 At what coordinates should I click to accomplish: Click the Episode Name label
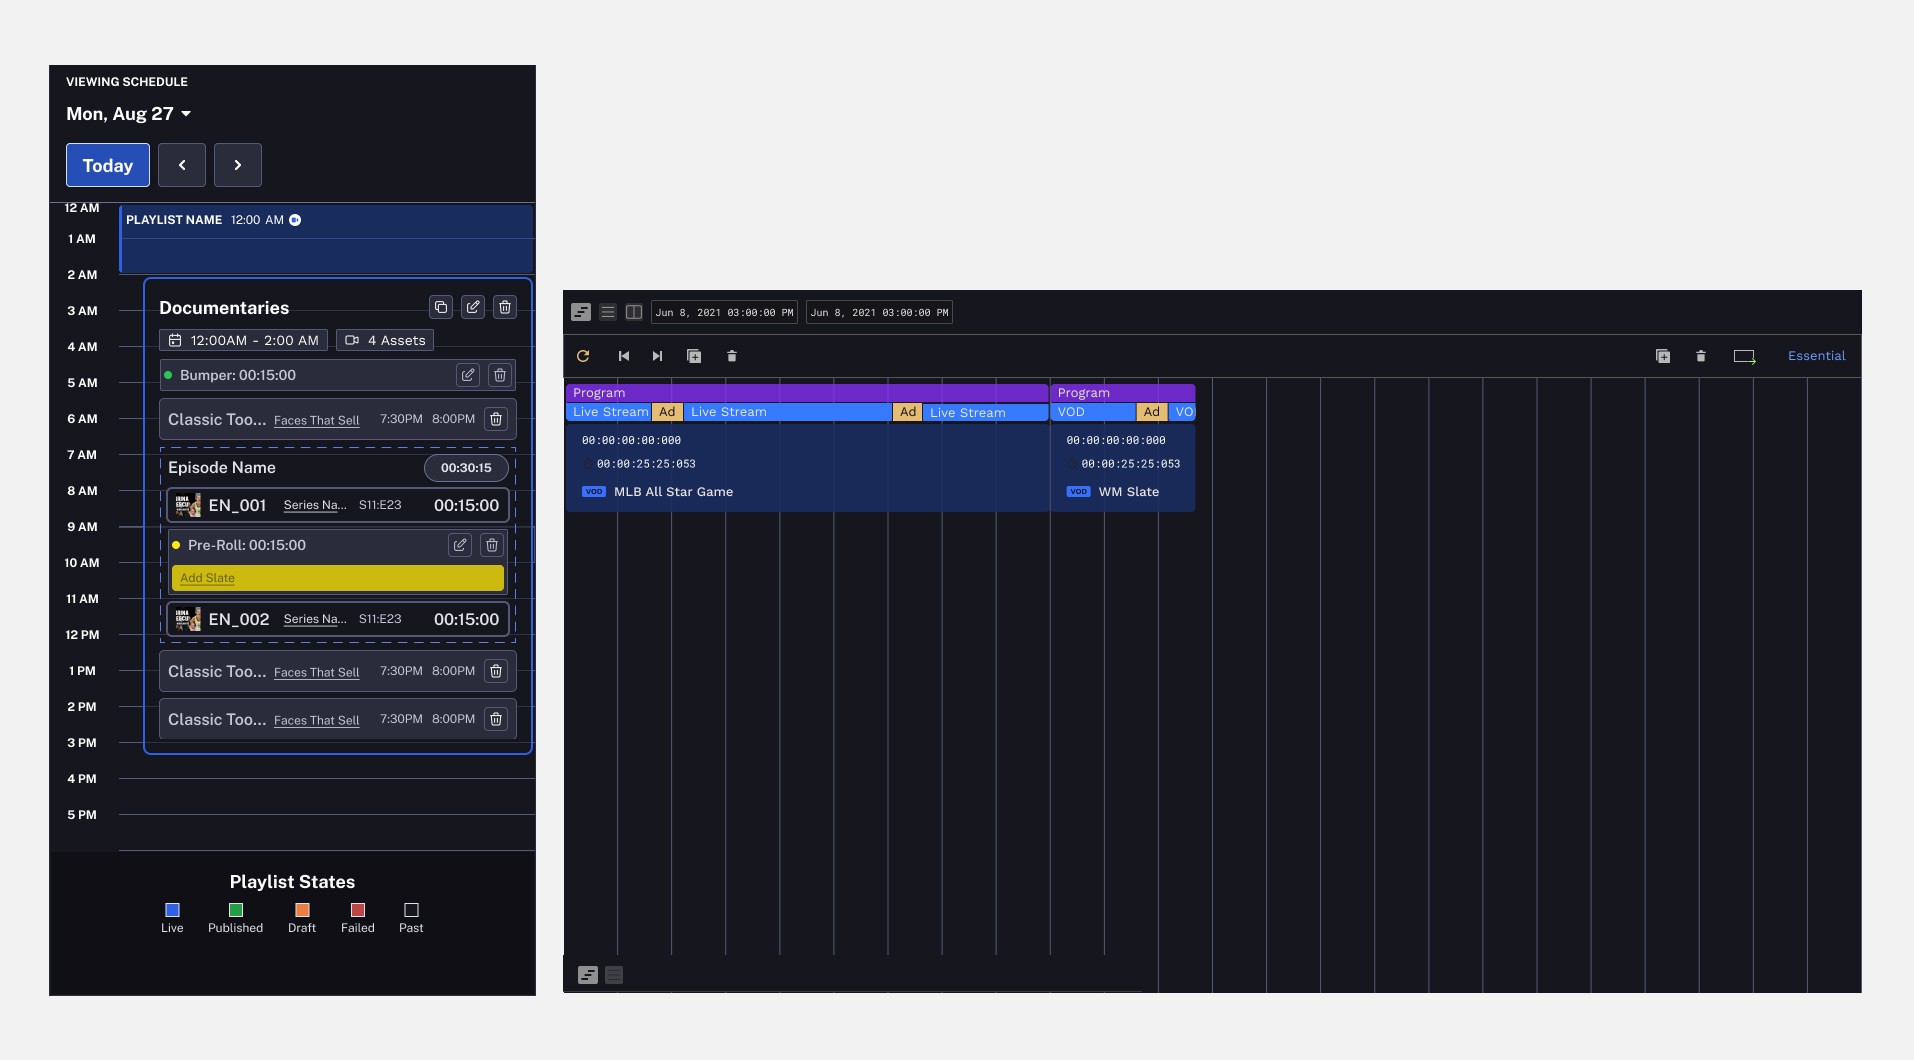(222, 467)
